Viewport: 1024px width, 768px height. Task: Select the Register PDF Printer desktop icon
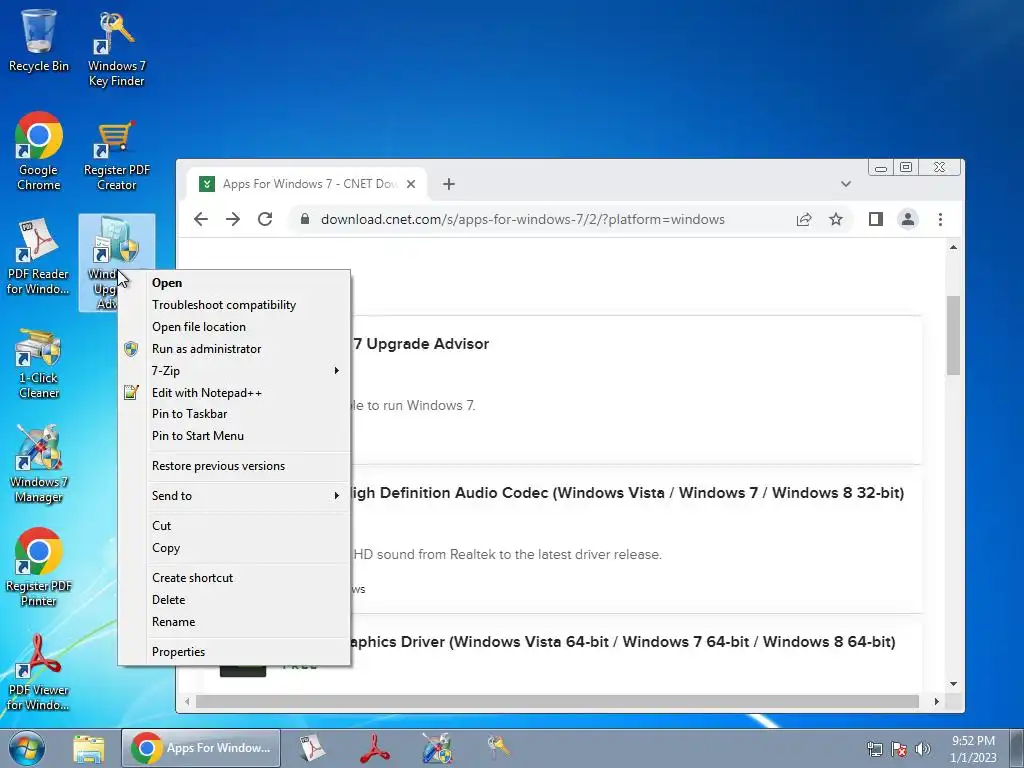tap(39, 567)
